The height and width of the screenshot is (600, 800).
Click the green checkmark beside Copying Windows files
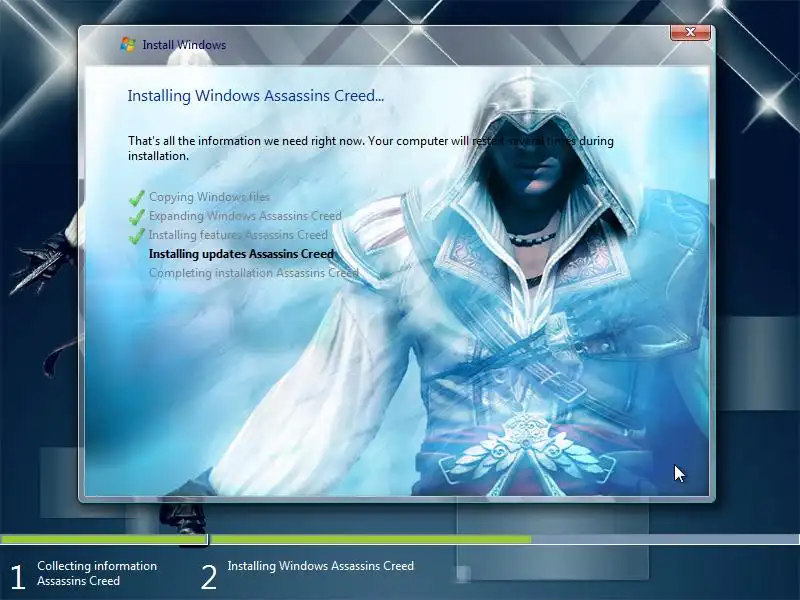(x=136, y=197)
